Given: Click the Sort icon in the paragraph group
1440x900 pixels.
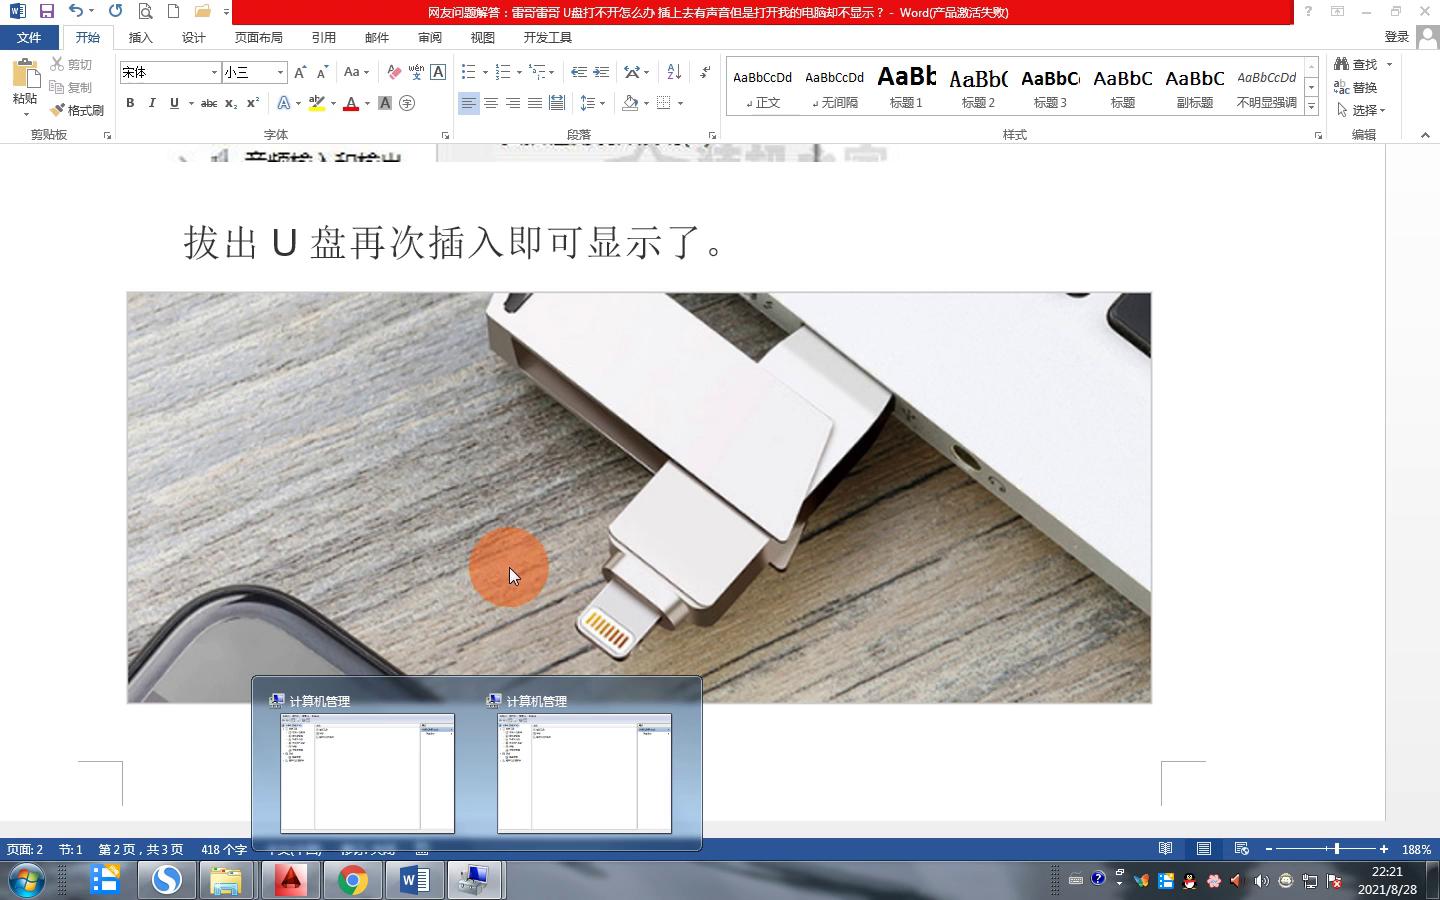Looking at the screenshot, I should coord(671,71).
